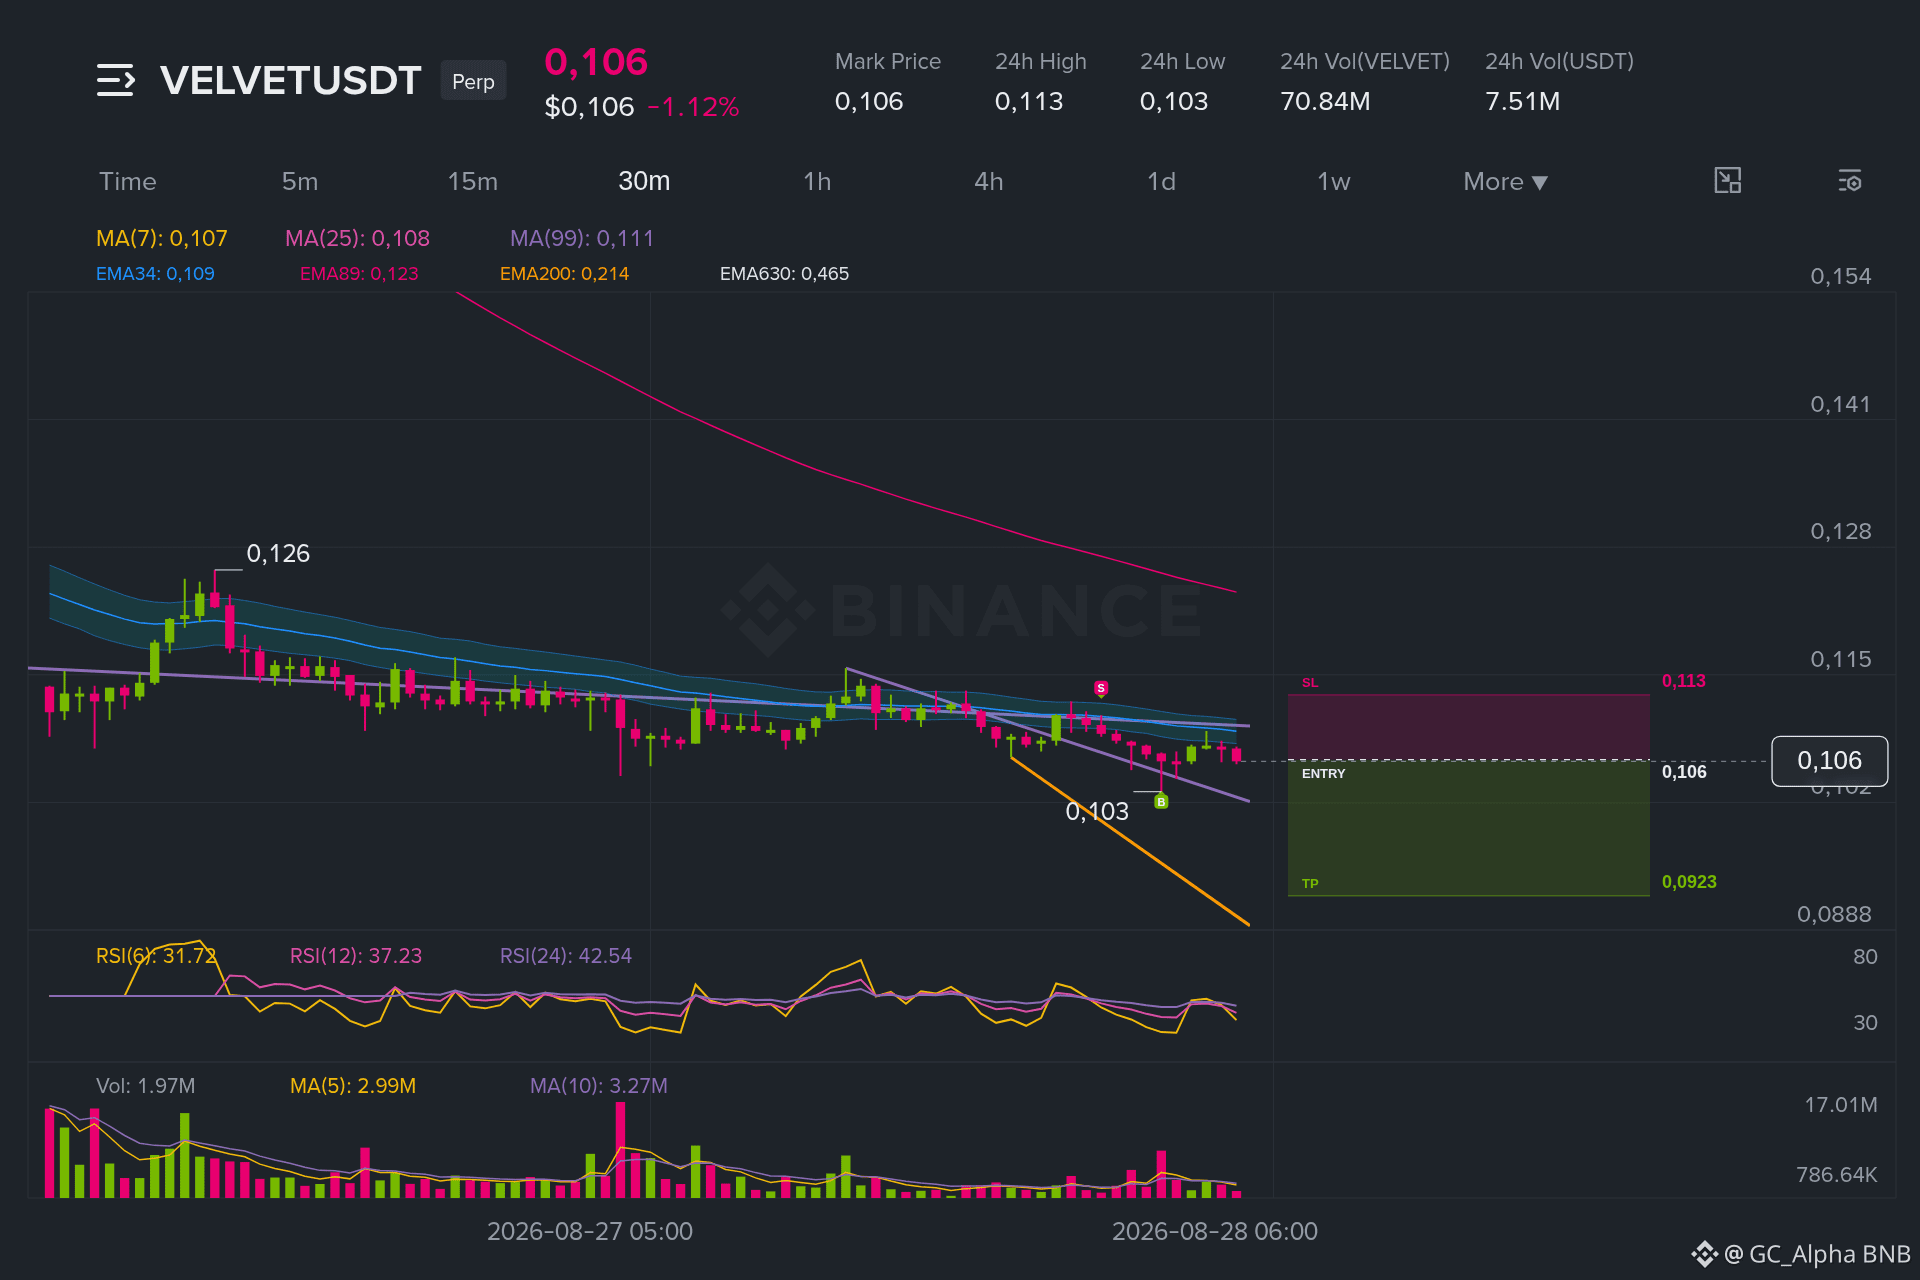The width and height of the screenshot is (1920, 1280).
Task: Select the 1w timeframe
Action: click(1334, 182)
